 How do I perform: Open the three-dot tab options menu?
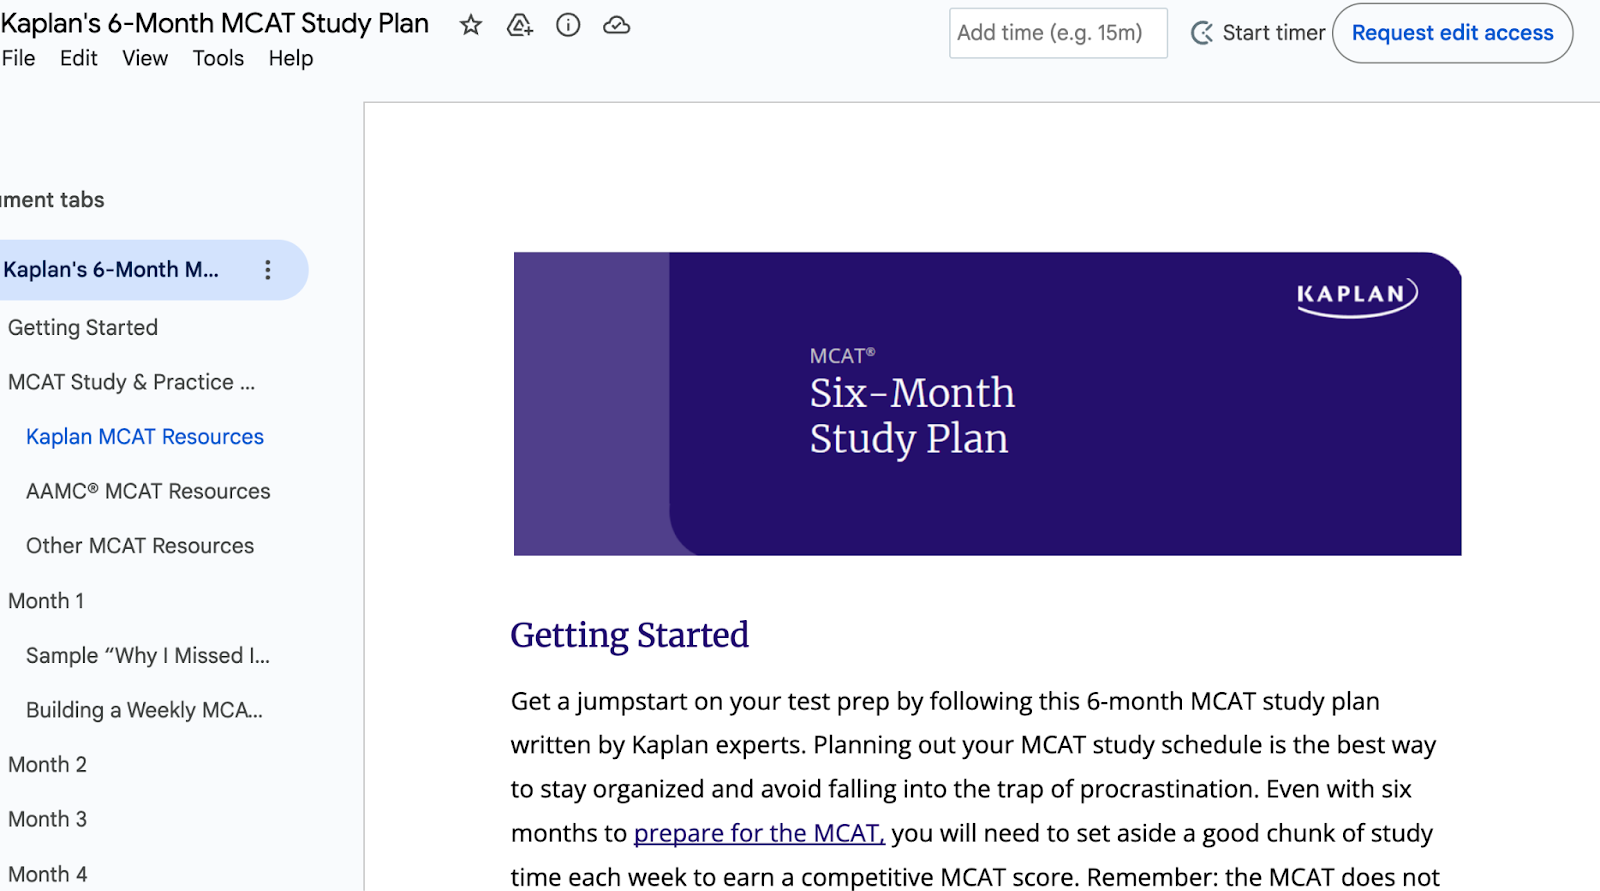point(267,270)
